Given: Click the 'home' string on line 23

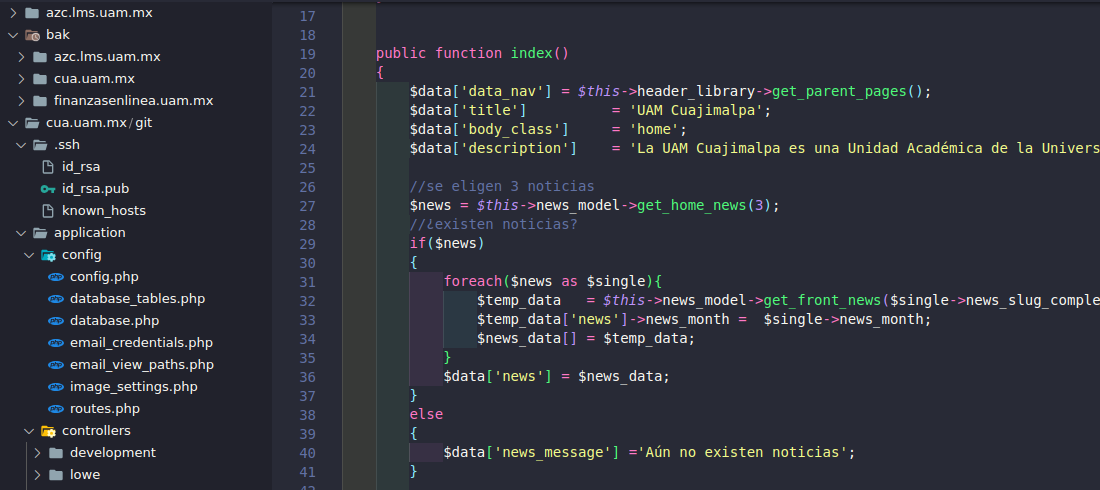Looking at the screenshot, I should point(655,130).
